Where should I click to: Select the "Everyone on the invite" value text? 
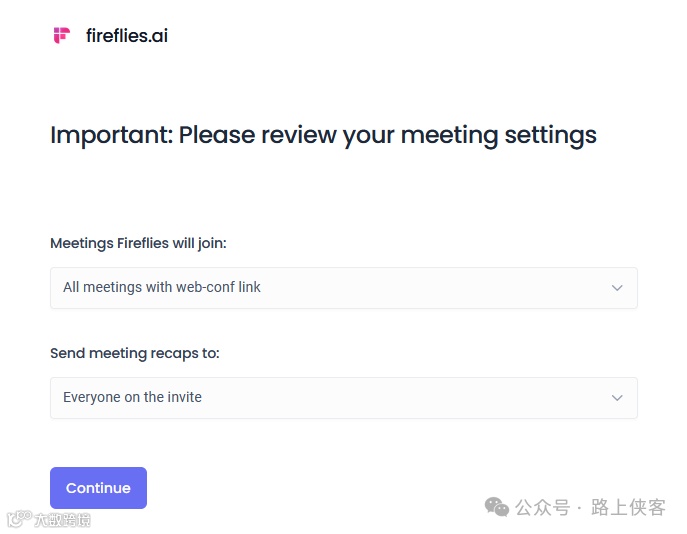(132, 398)
